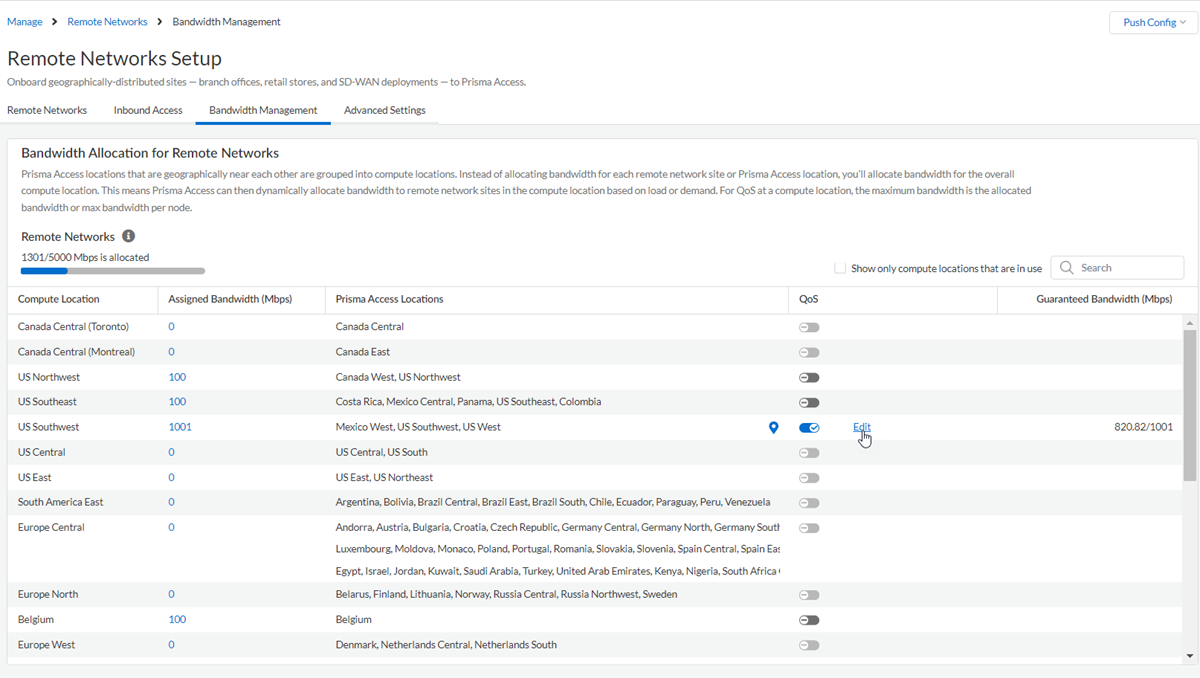Click the magnifier icon in the search box

(x=1067, y=268)
